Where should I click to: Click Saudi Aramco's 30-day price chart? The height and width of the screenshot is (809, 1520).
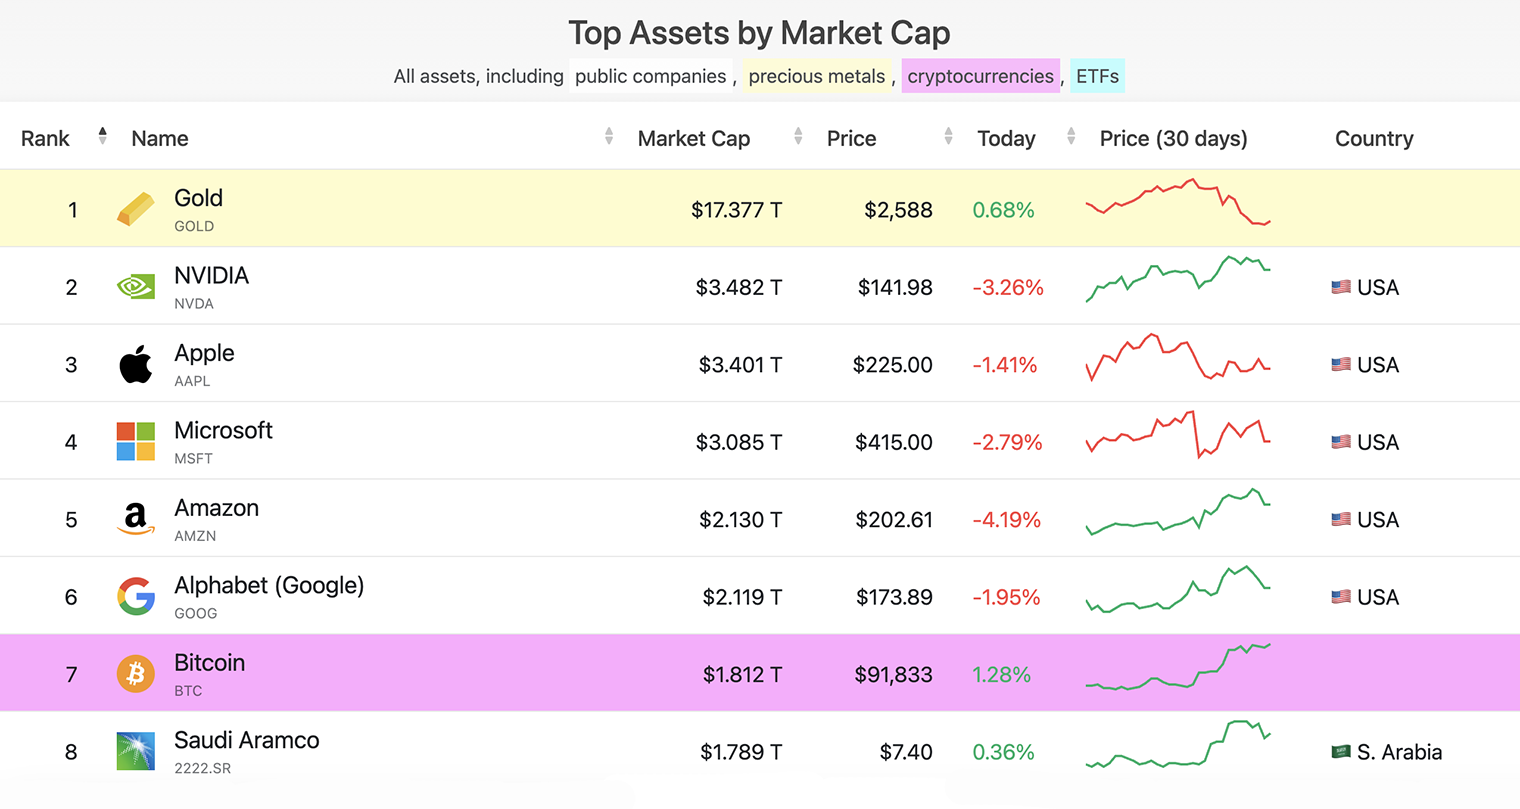pos(1178,744)
